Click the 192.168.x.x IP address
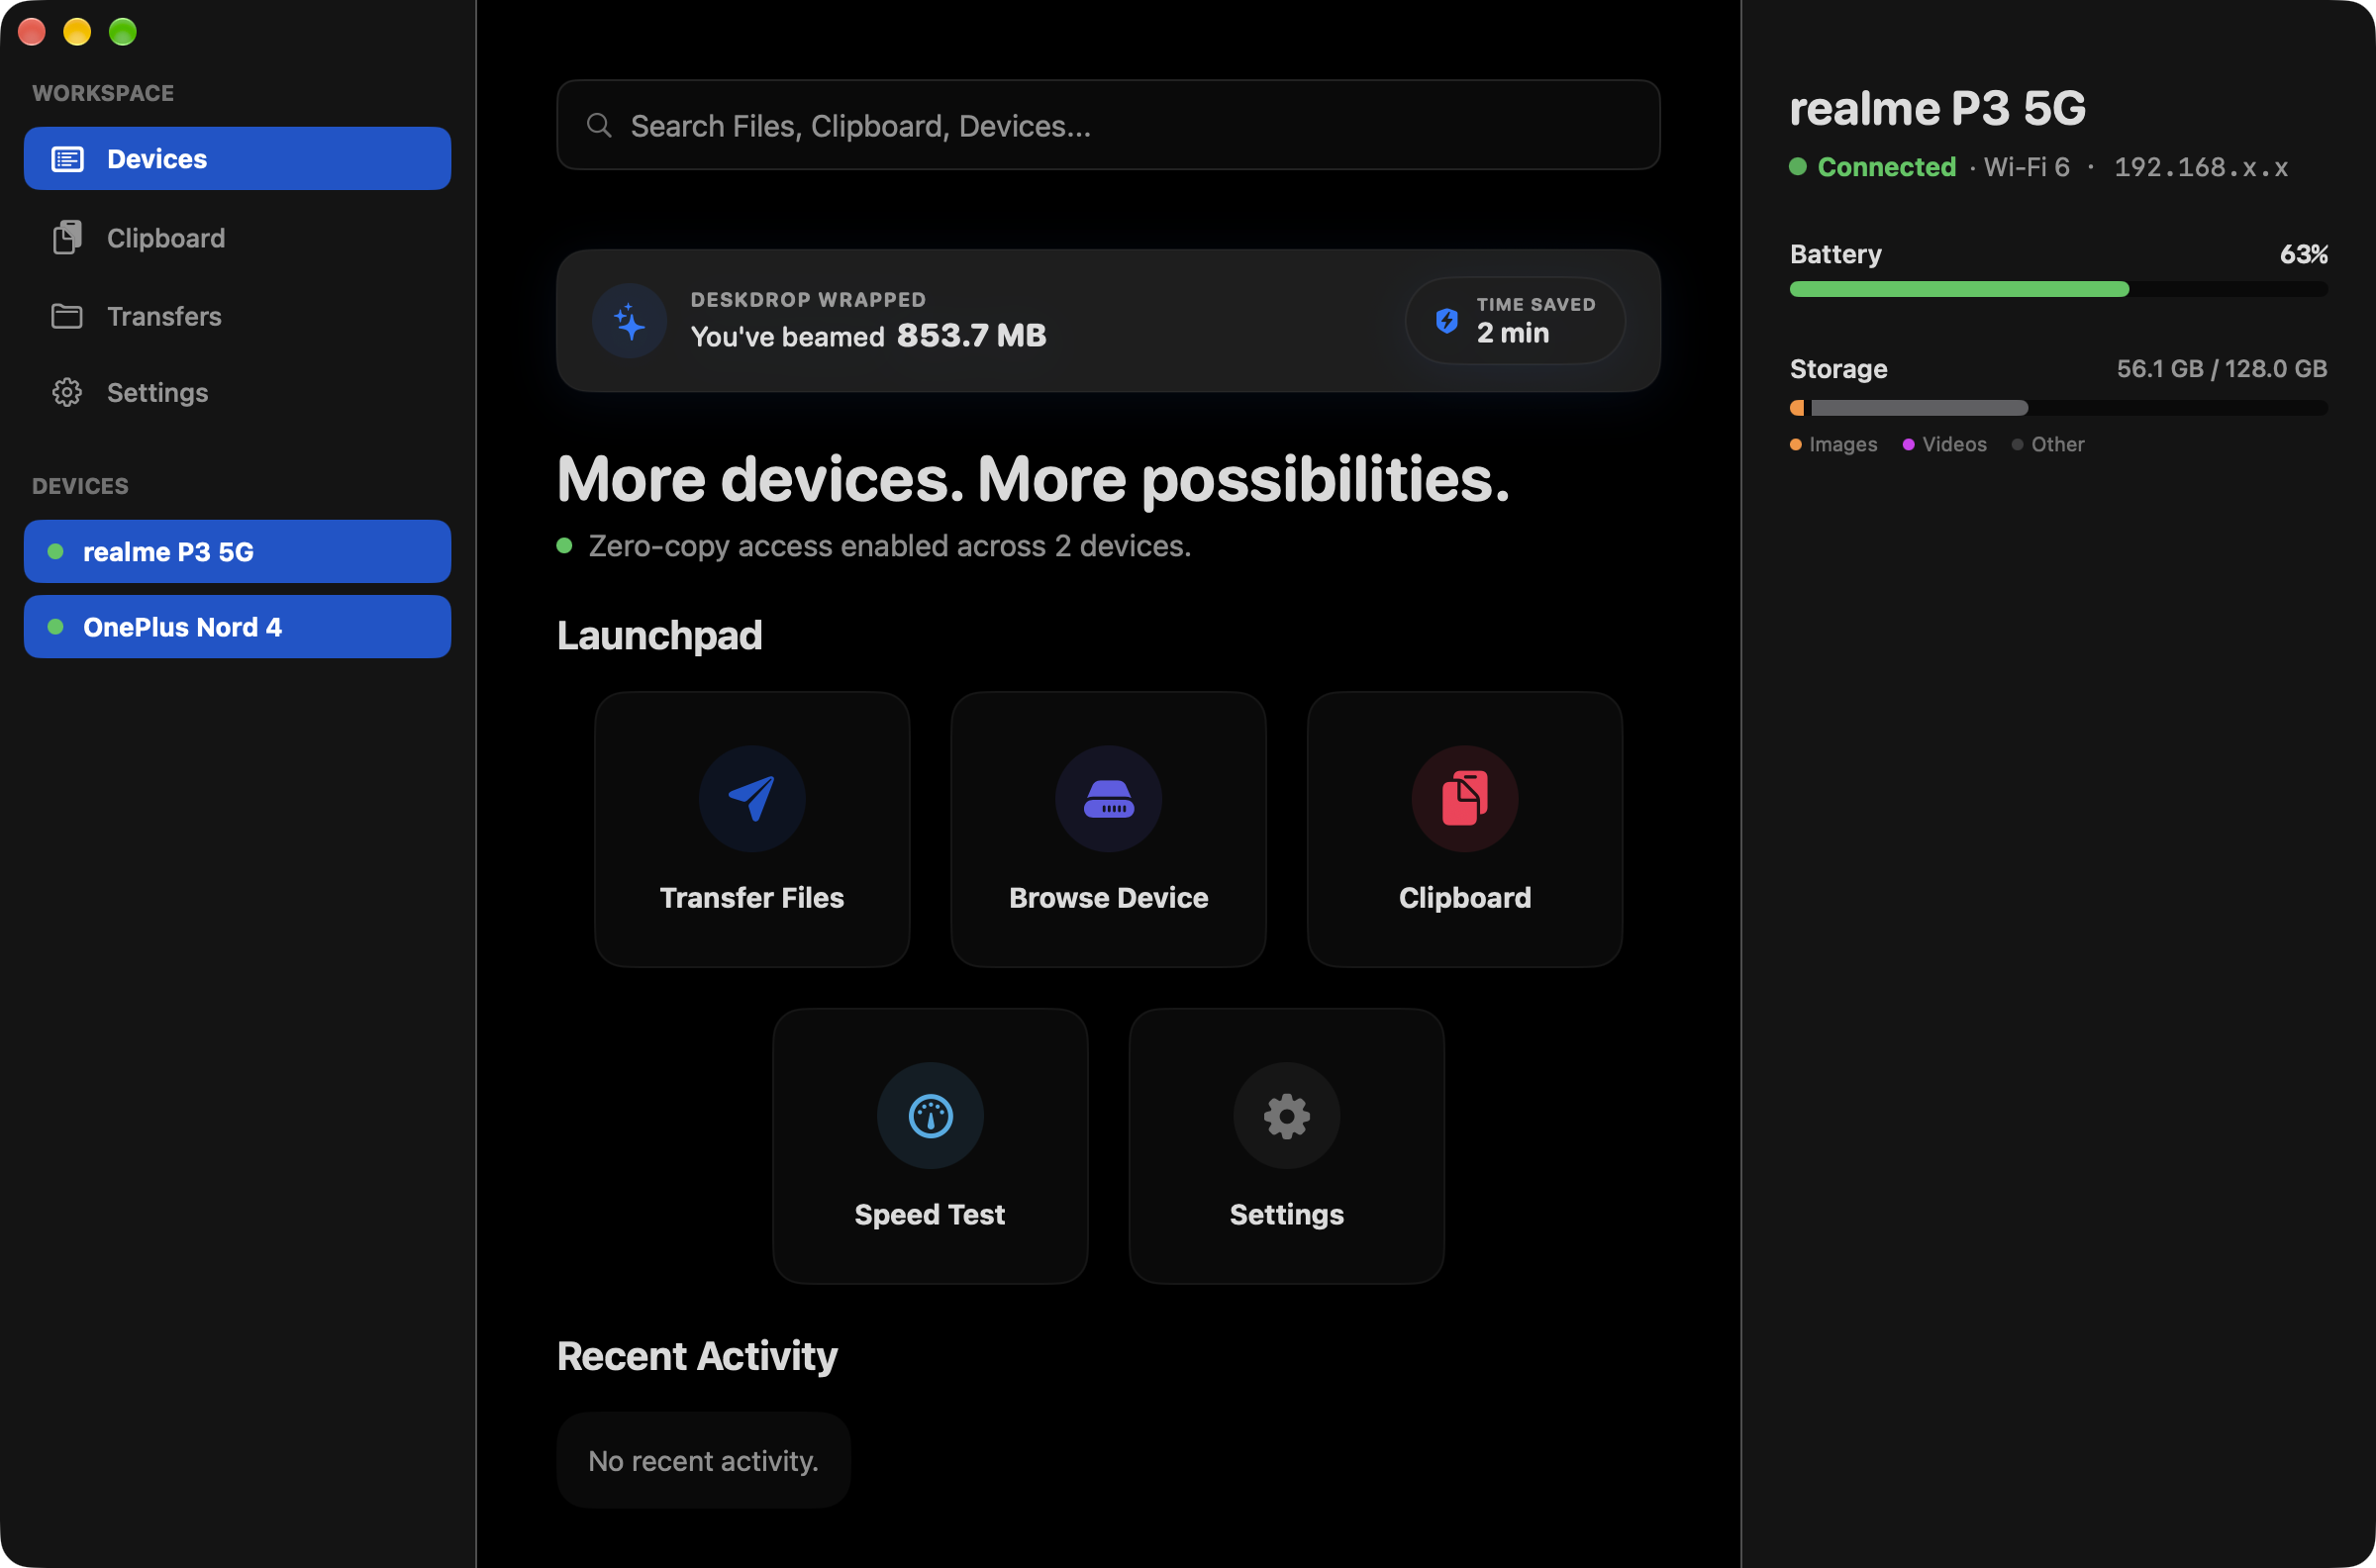2376x1568 pixels. 2200,167
